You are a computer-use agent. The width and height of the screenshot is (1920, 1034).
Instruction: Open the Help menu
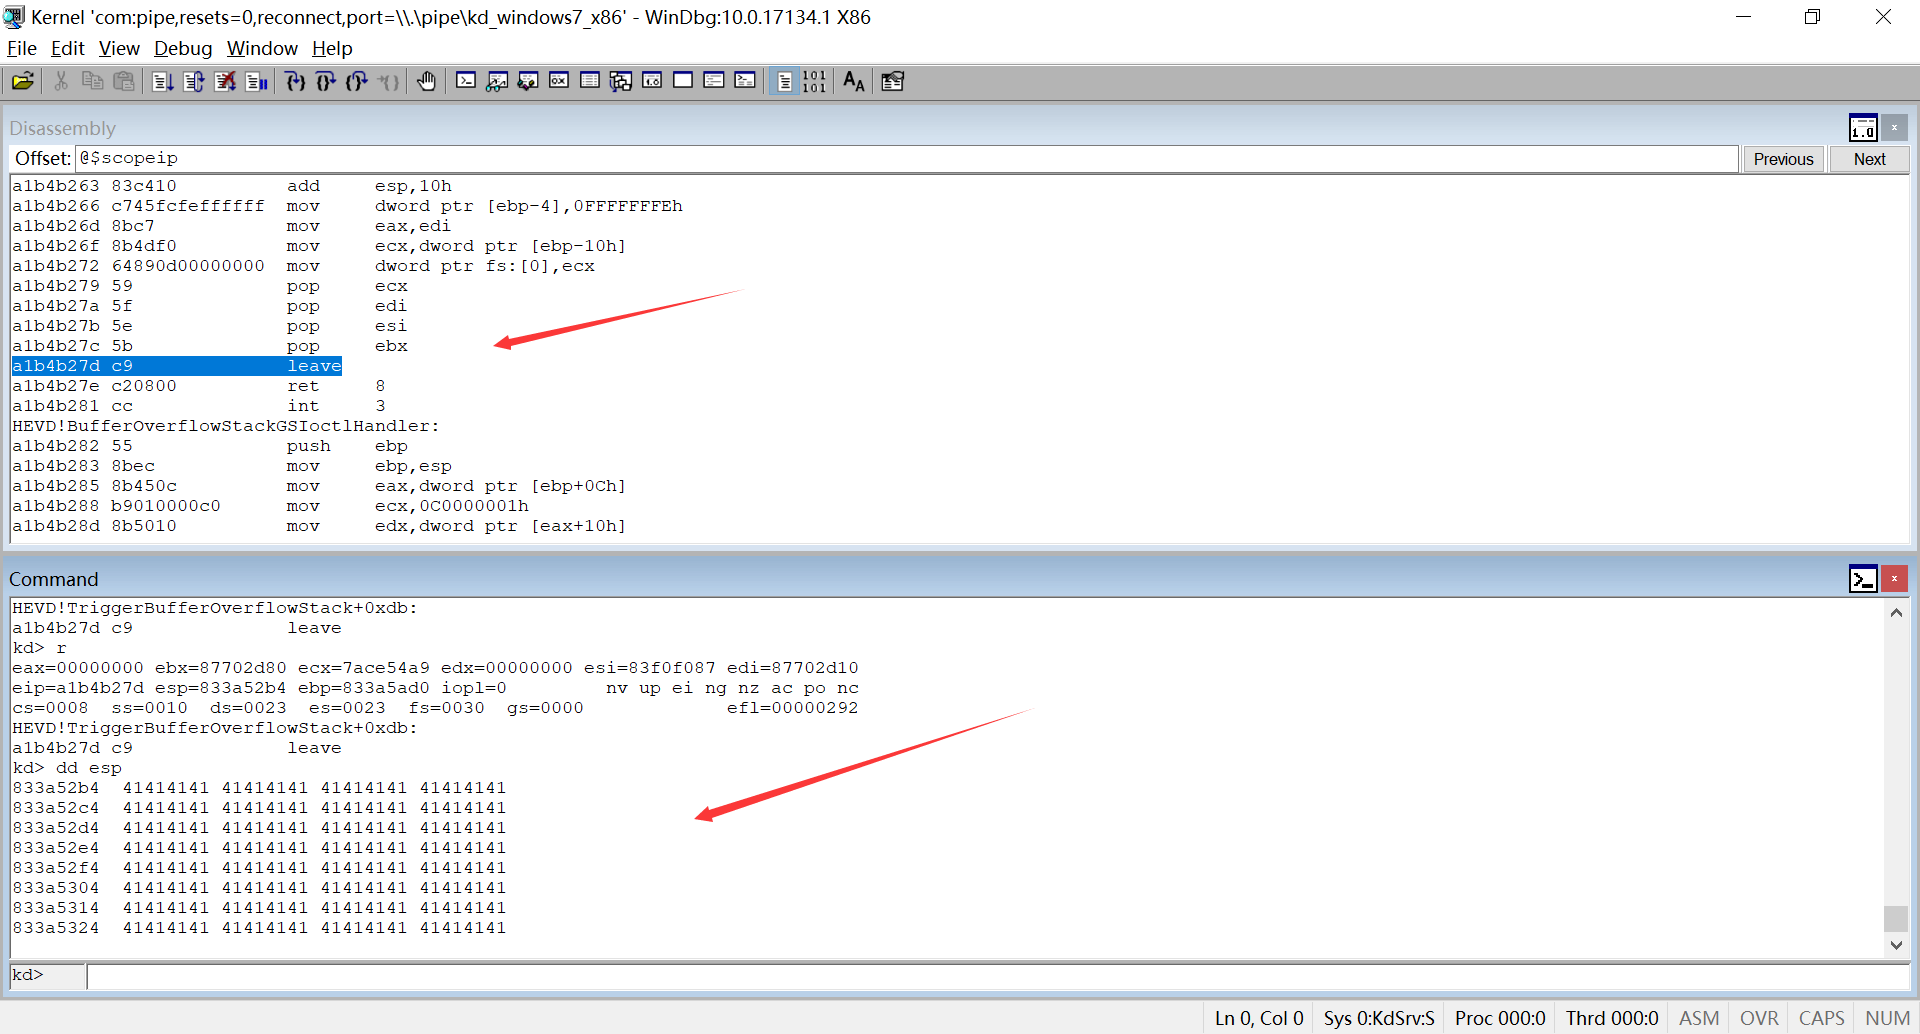[x=332, y=48]
